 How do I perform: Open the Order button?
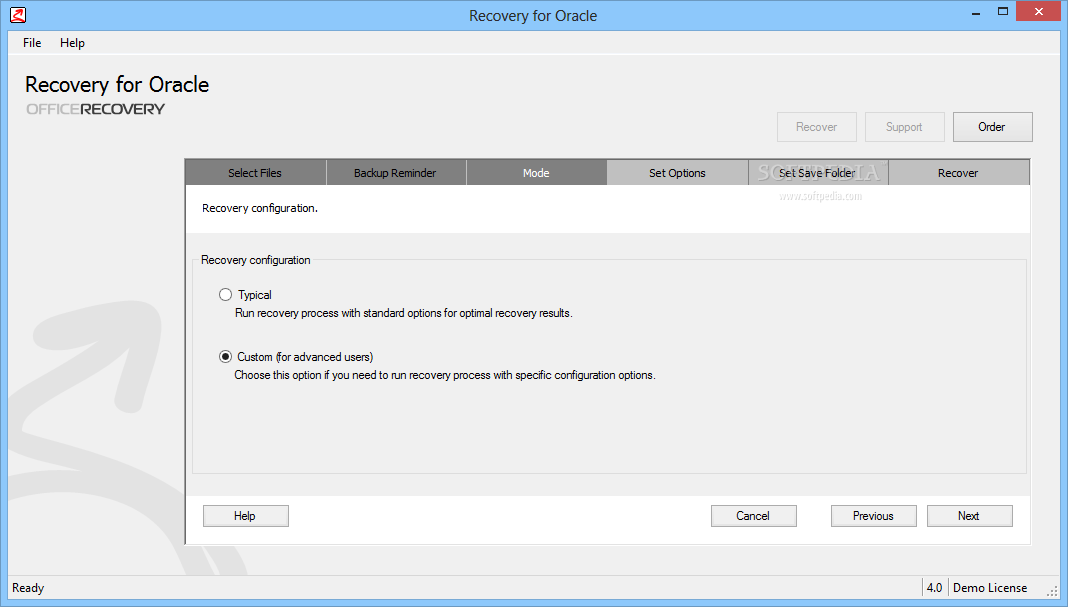click(992, 127)
